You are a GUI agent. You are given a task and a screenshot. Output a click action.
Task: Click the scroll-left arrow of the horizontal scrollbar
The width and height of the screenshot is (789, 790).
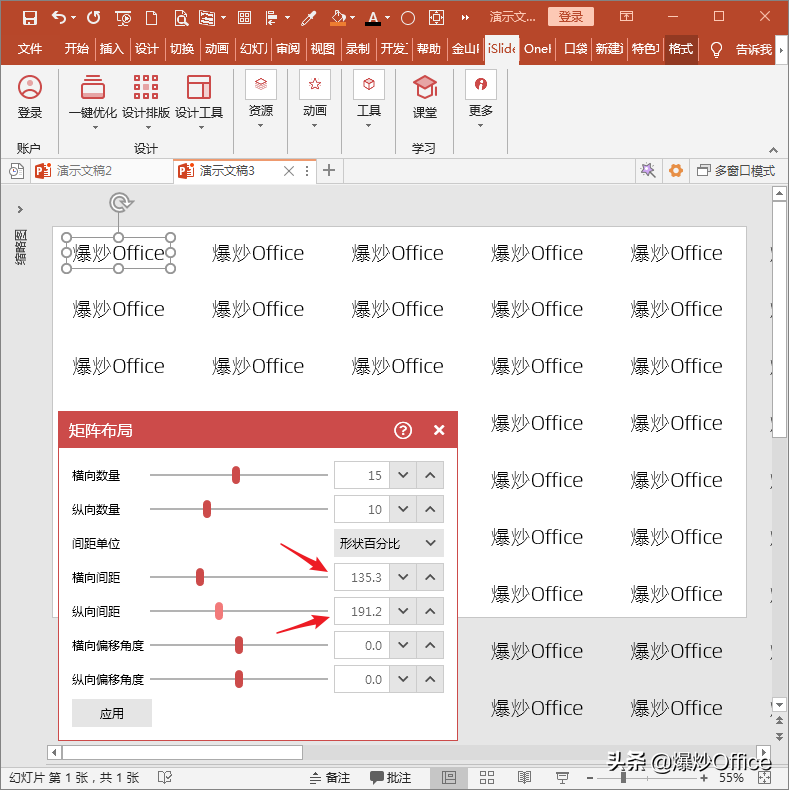tap(54, 752)
